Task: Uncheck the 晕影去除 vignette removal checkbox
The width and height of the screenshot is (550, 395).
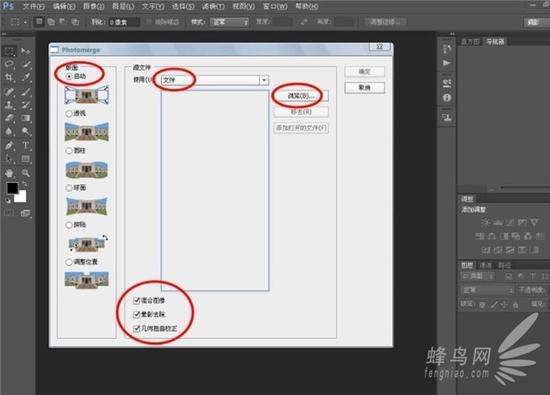Action: tap(137, 314)
